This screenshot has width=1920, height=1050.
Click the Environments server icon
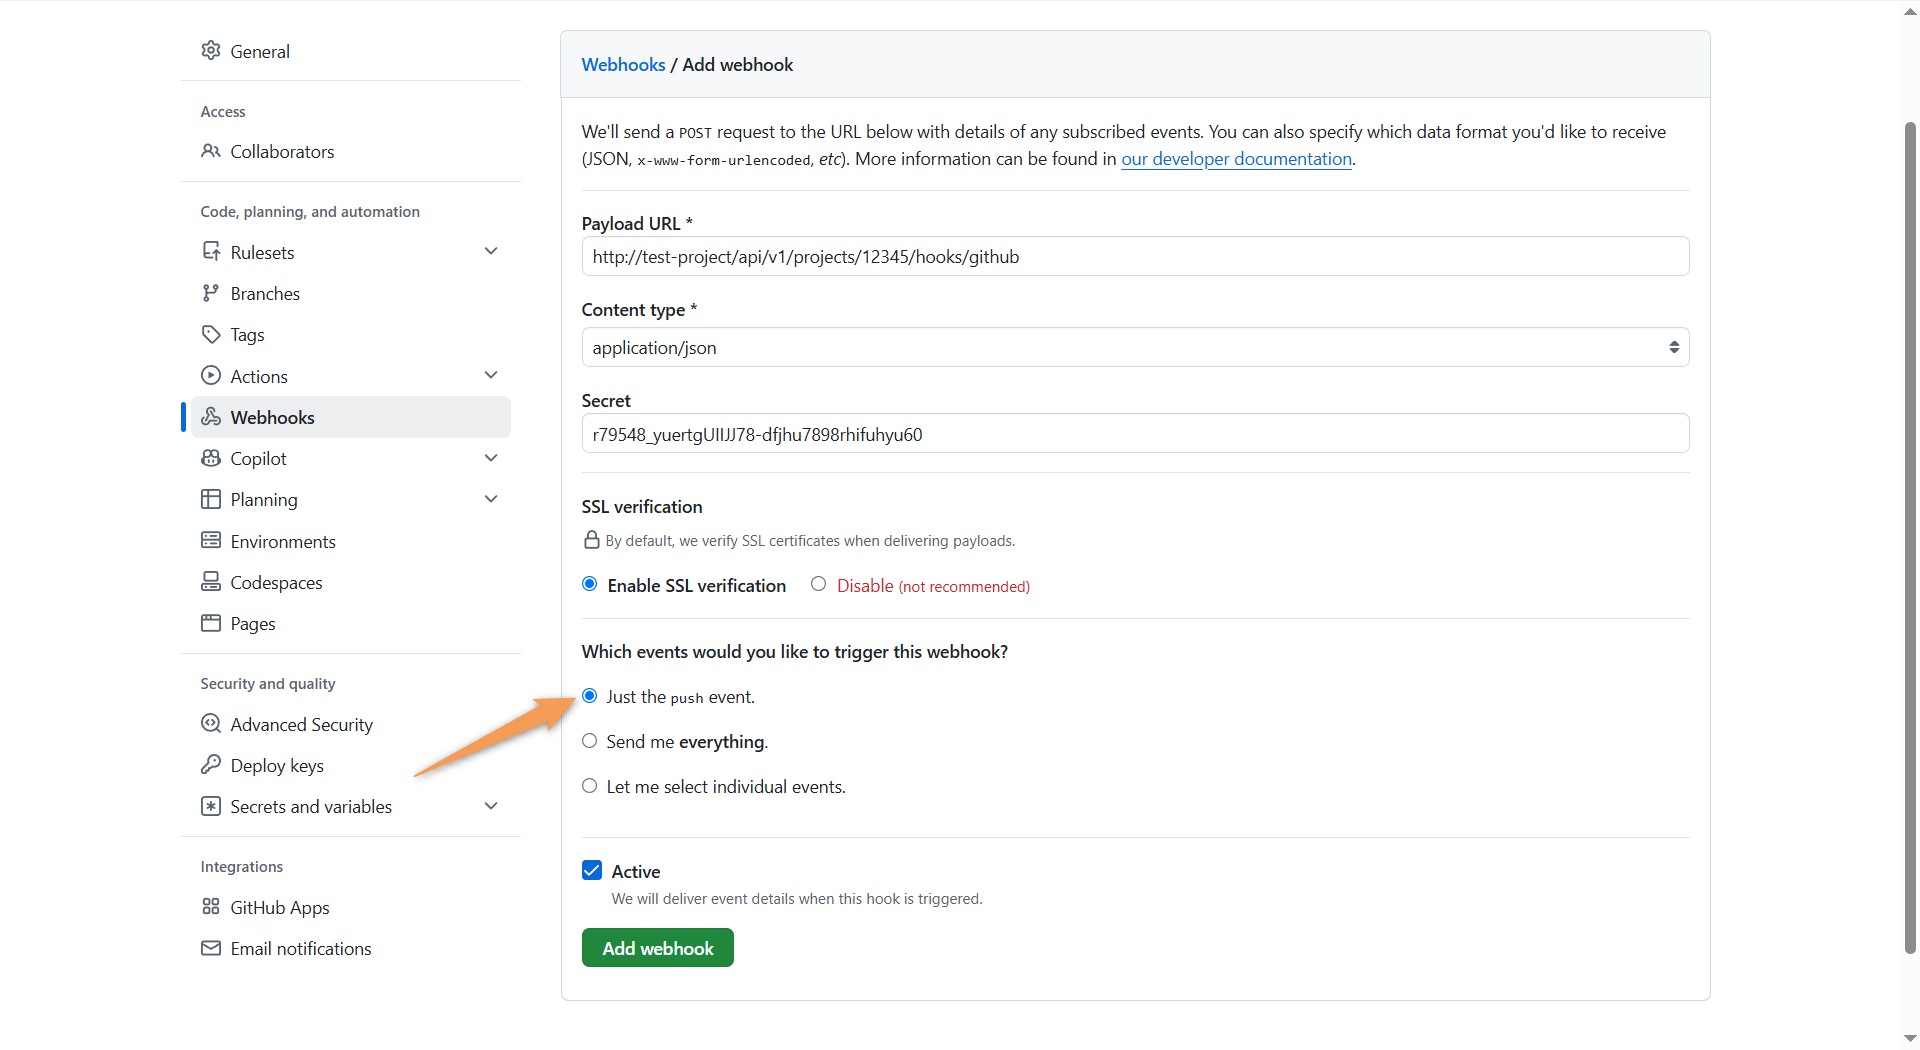(210, 541)
